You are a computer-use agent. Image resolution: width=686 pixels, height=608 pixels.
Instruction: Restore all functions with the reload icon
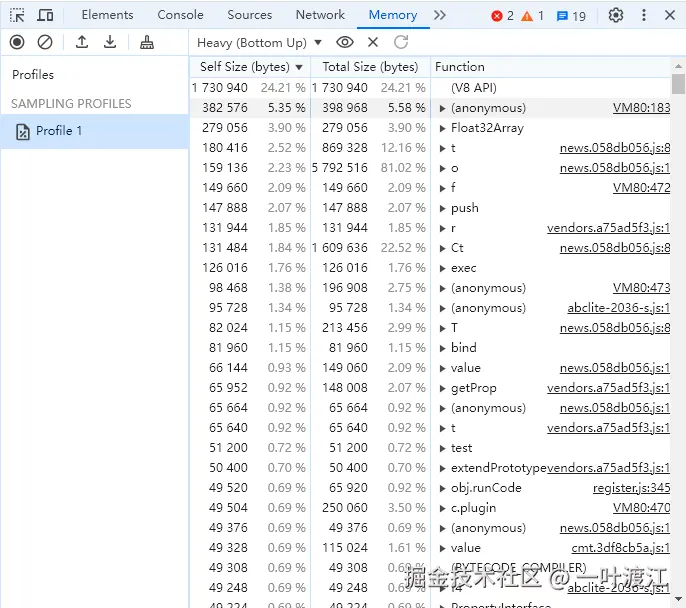click(401, 42)
